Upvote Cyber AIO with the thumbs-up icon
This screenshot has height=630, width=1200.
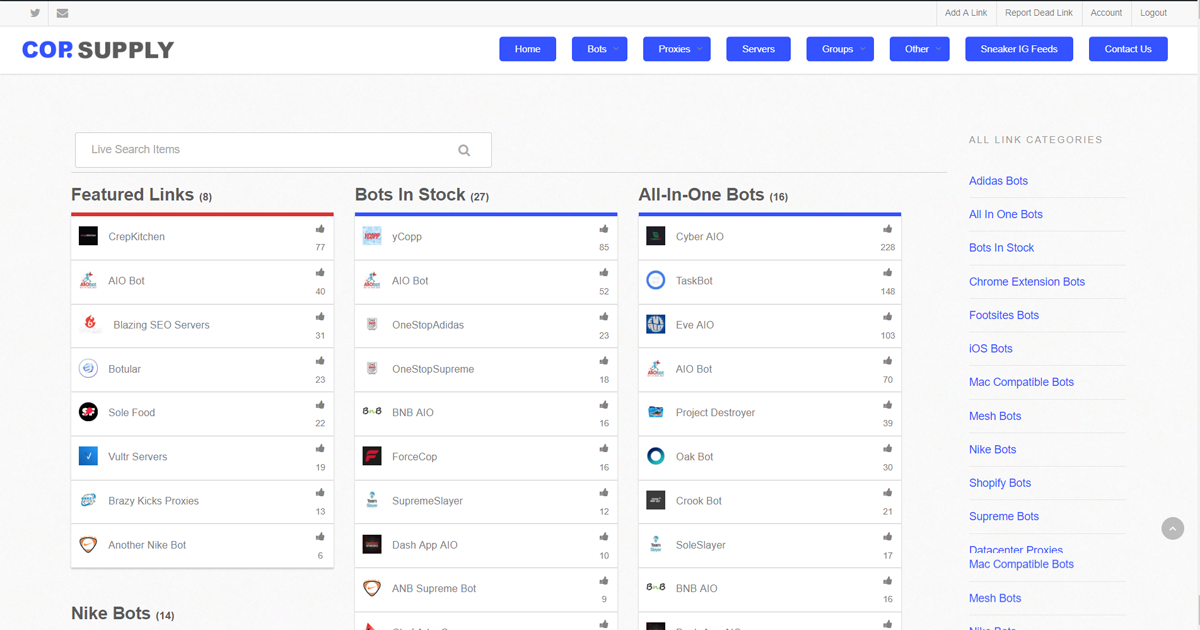(x=888, y=229)
